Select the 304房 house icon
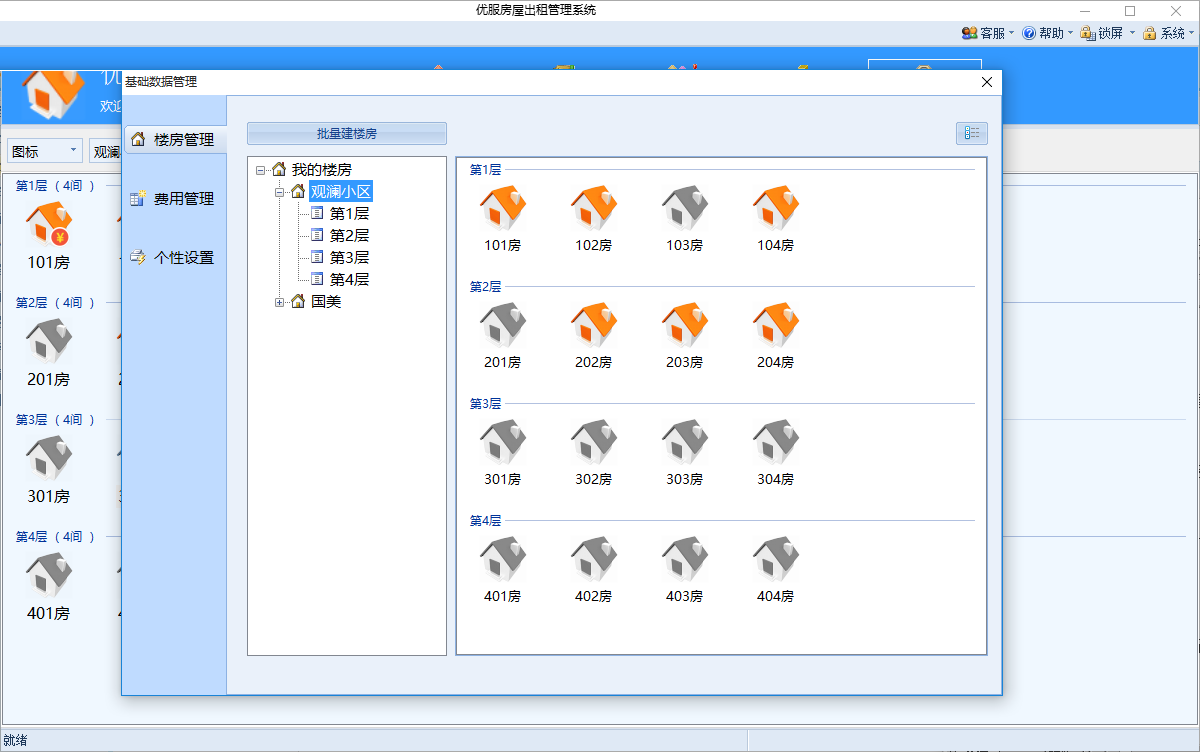The height and width of the screenshot is (752, 1200). pos(775,443)
